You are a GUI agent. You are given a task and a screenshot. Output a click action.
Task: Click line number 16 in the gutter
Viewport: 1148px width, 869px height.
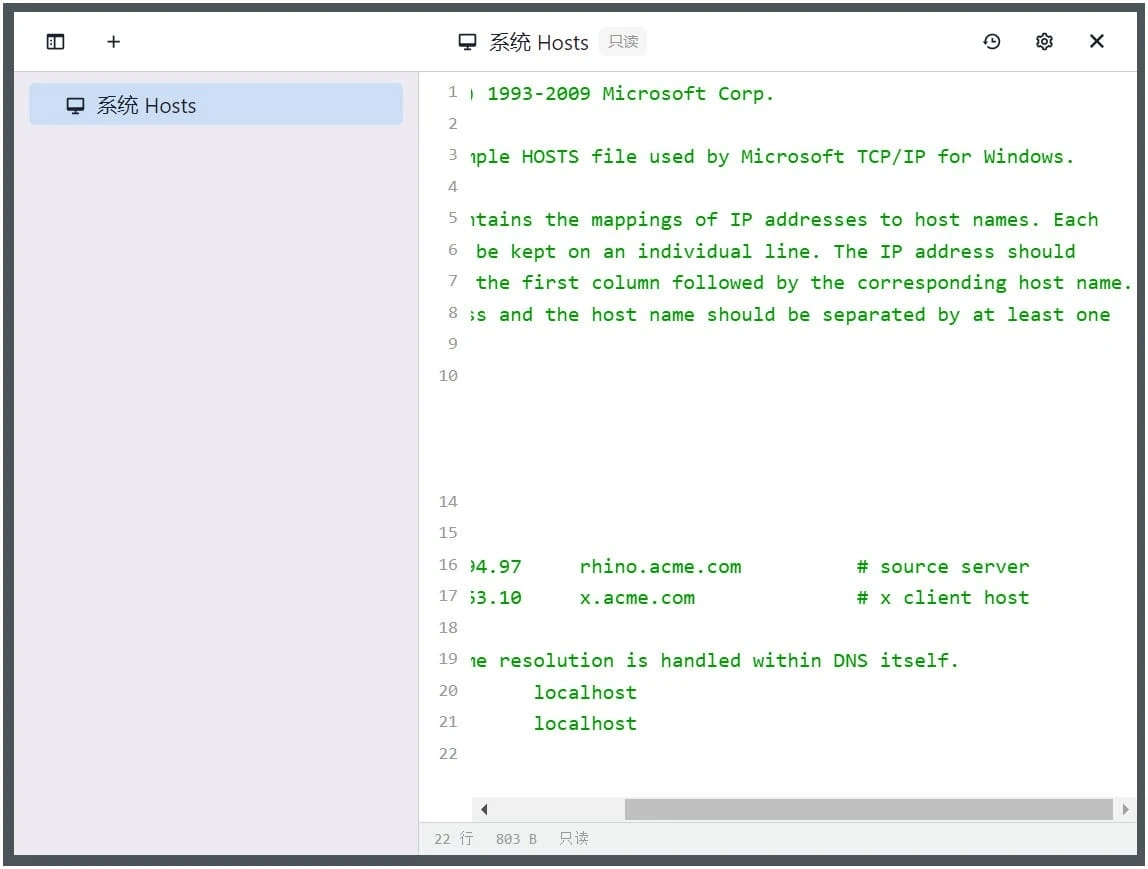pos(447,565)
